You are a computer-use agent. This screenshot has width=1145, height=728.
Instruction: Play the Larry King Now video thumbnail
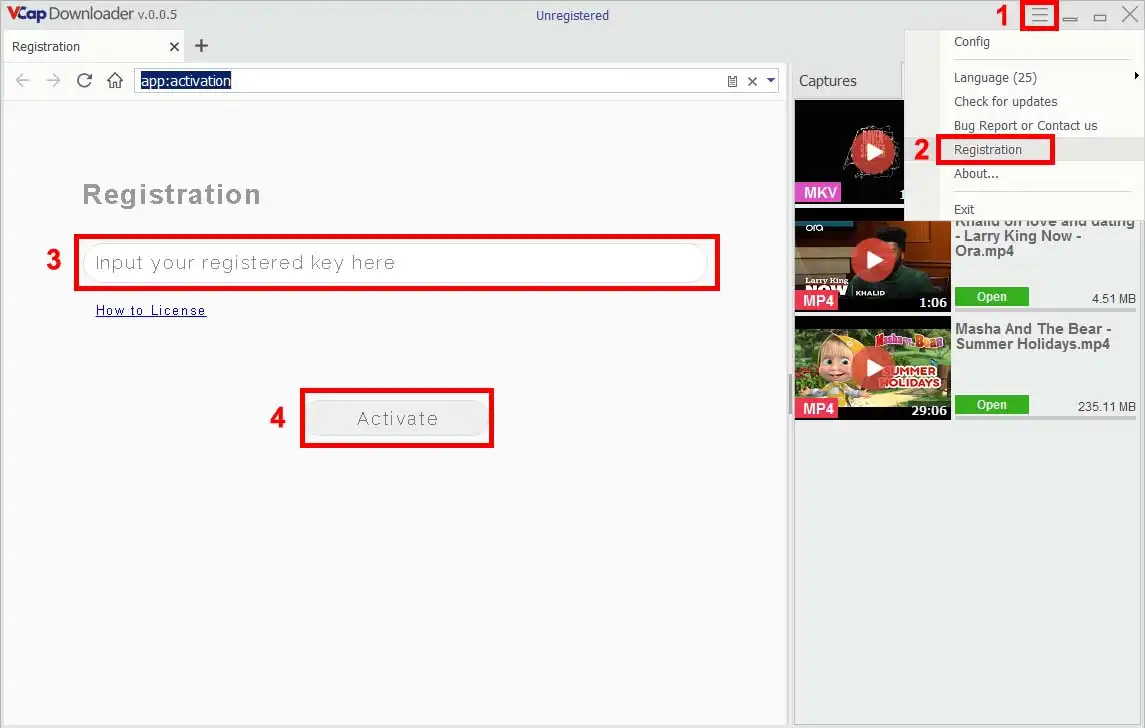(873, 259)
